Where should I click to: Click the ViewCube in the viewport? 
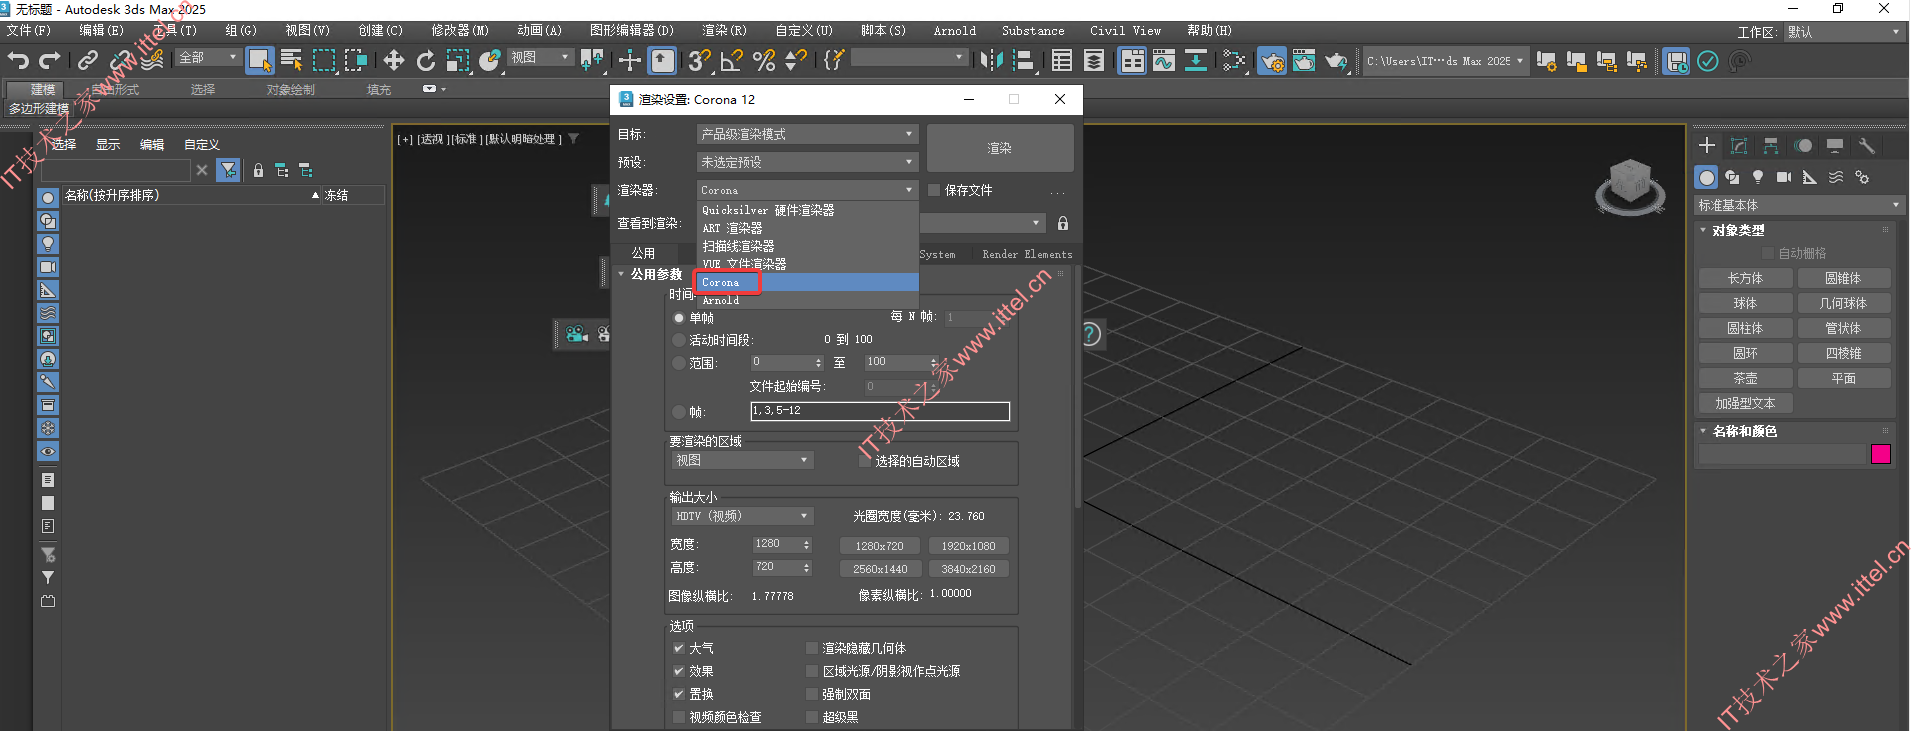tap(1630, 185)
